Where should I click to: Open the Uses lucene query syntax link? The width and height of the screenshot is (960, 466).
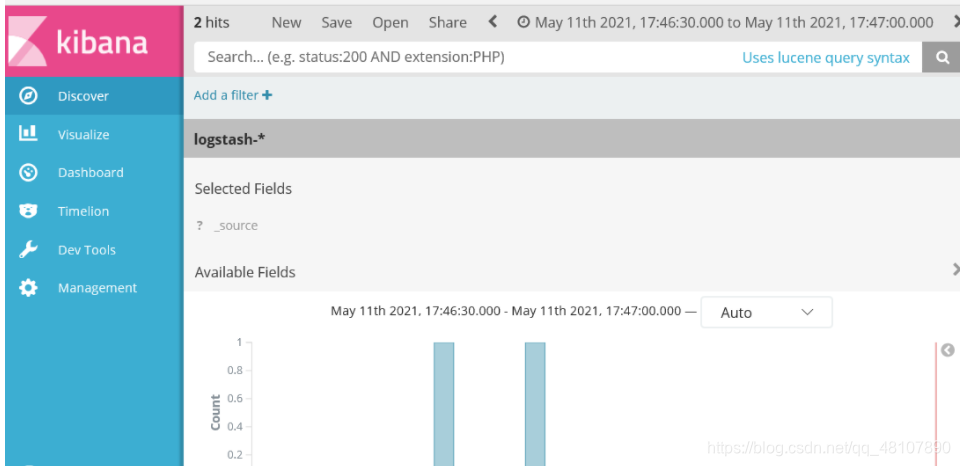click(x=826, y=58)
